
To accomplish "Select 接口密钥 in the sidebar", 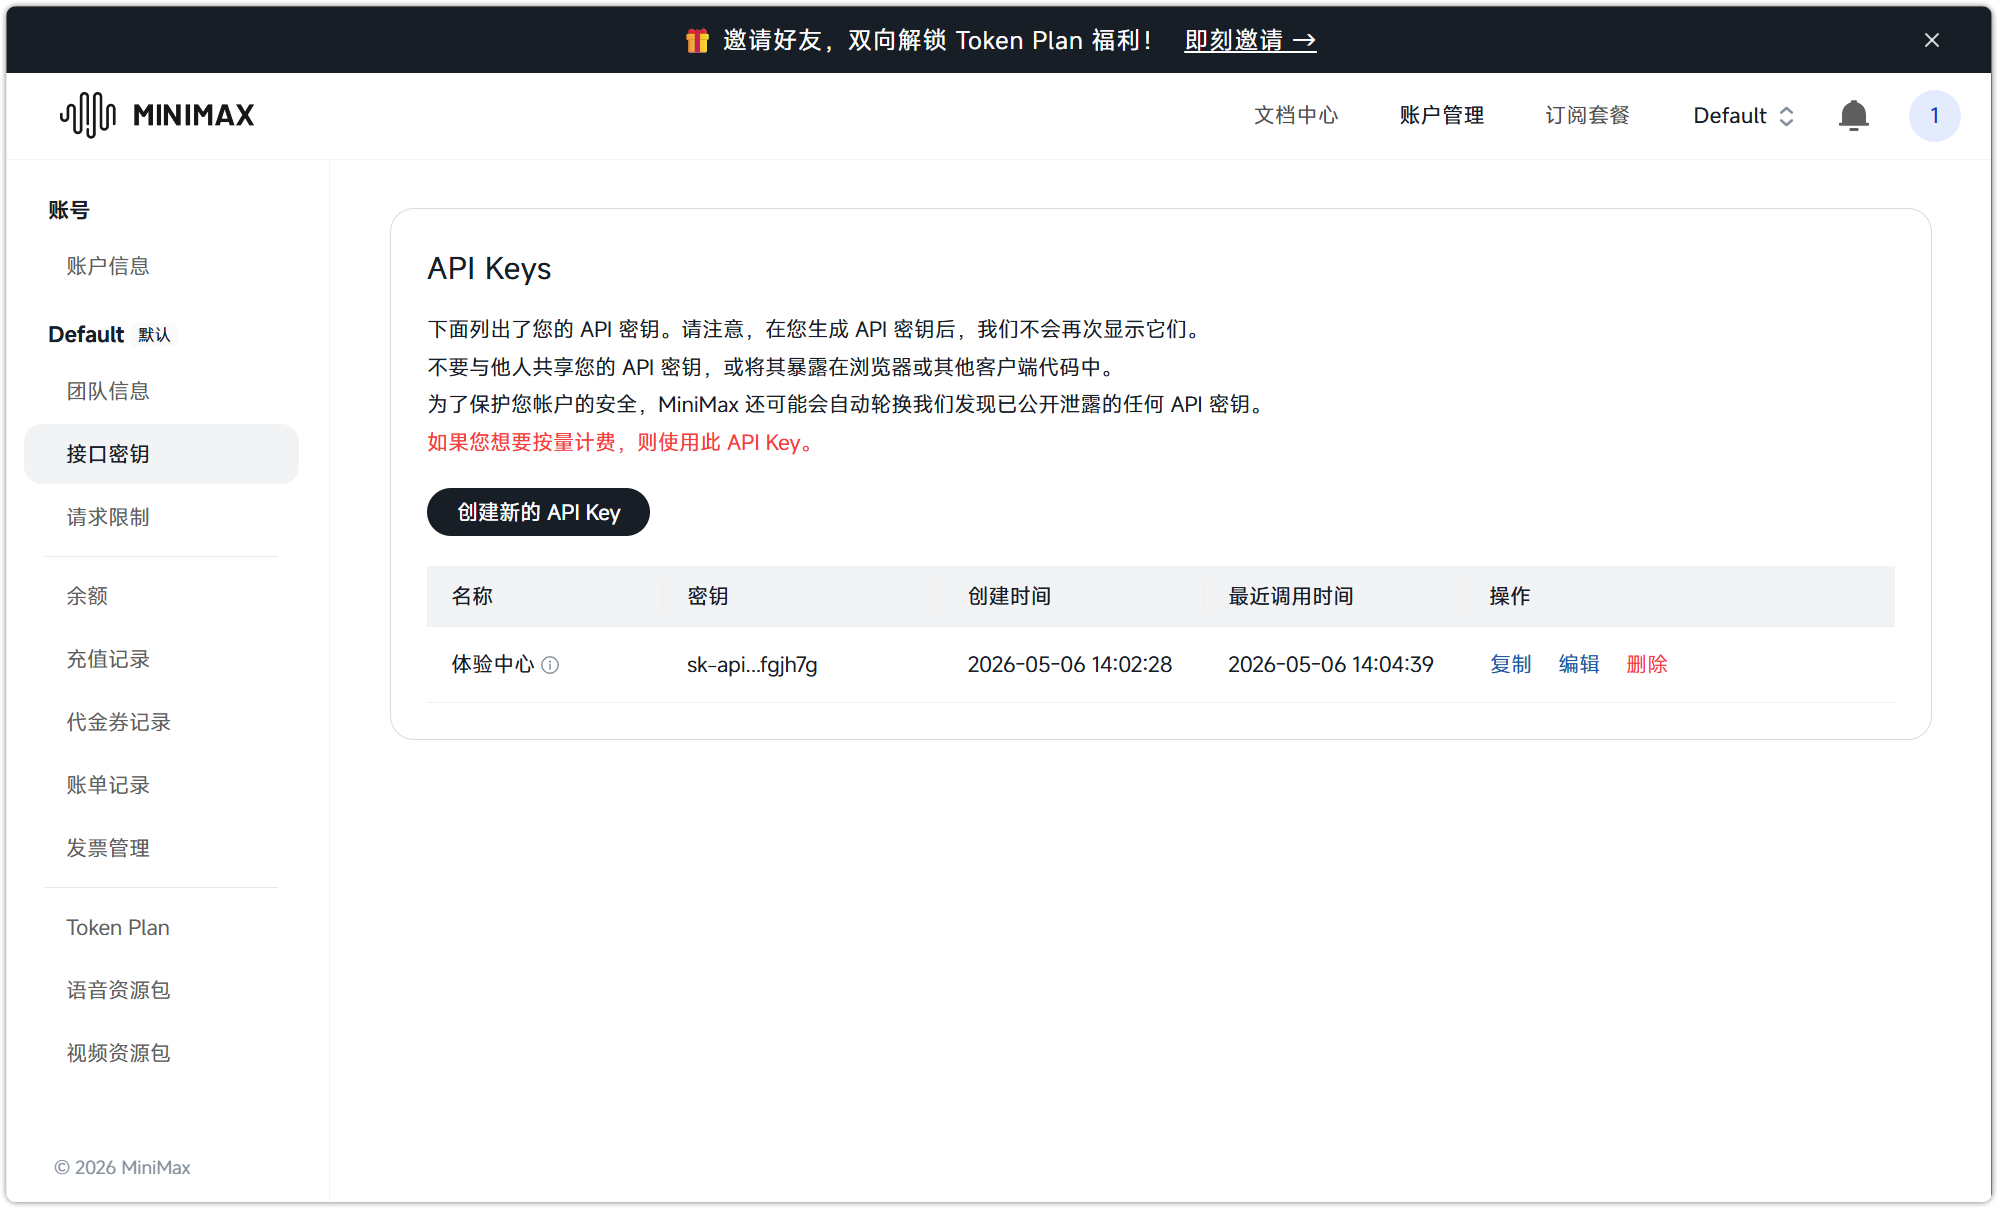I will tap(161, 454).
